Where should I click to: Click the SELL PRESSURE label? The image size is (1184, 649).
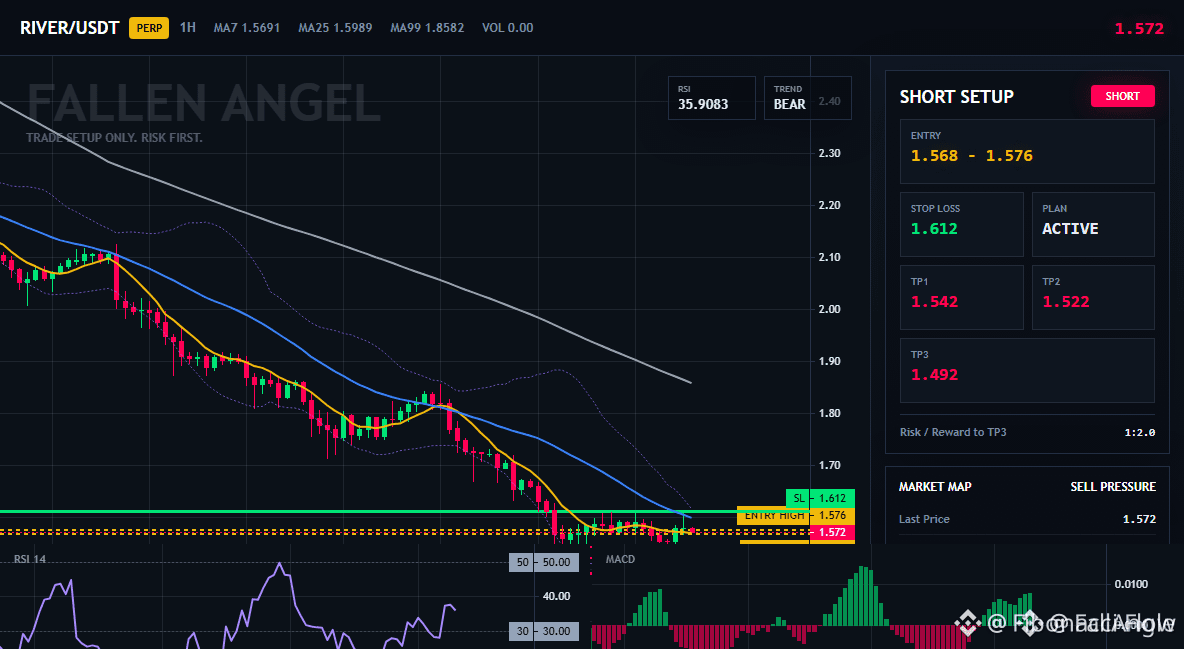[1112, 487]
